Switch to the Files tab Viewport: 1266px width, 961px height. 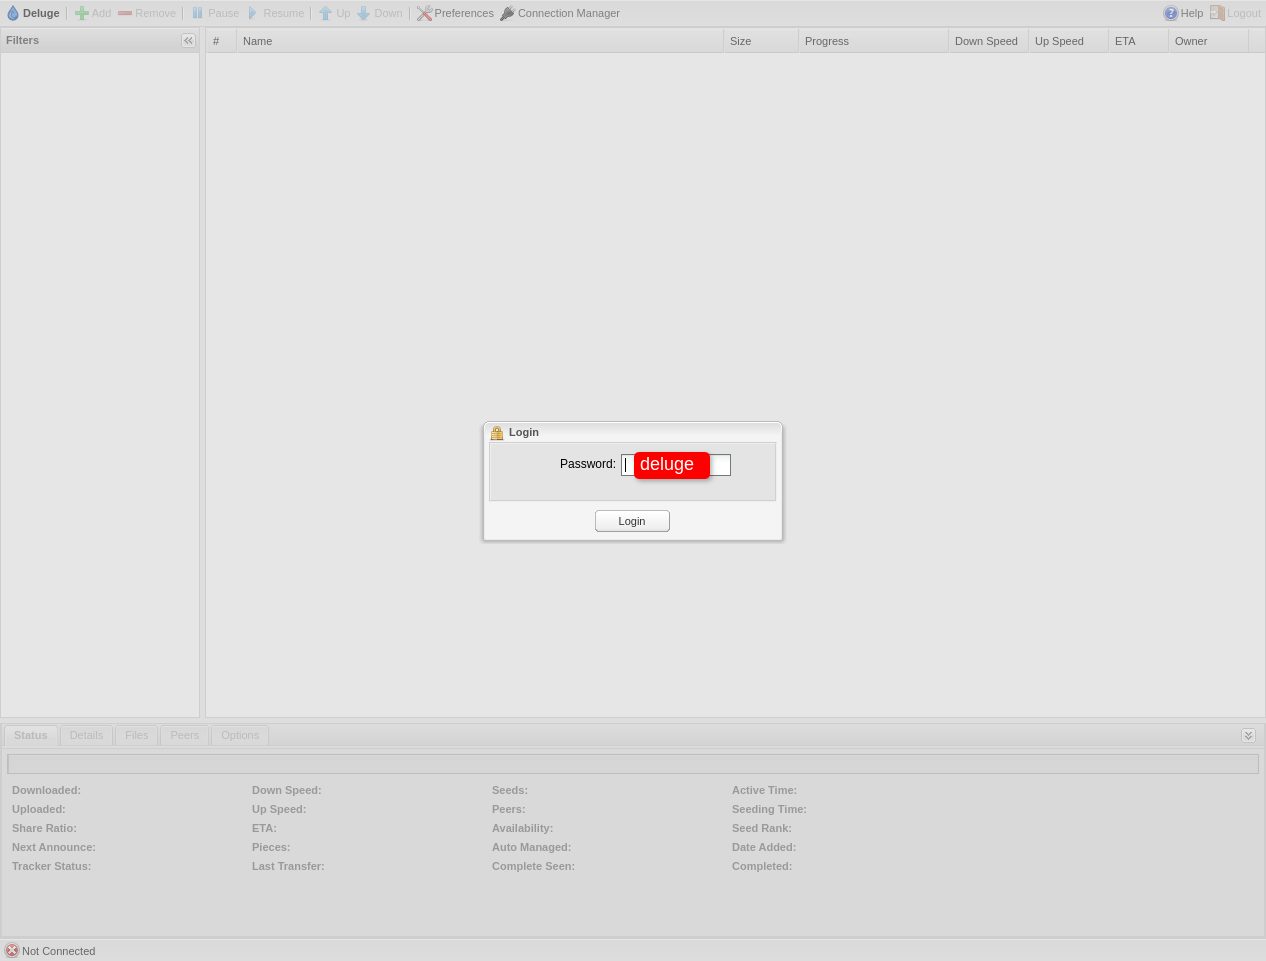[137, 735]
